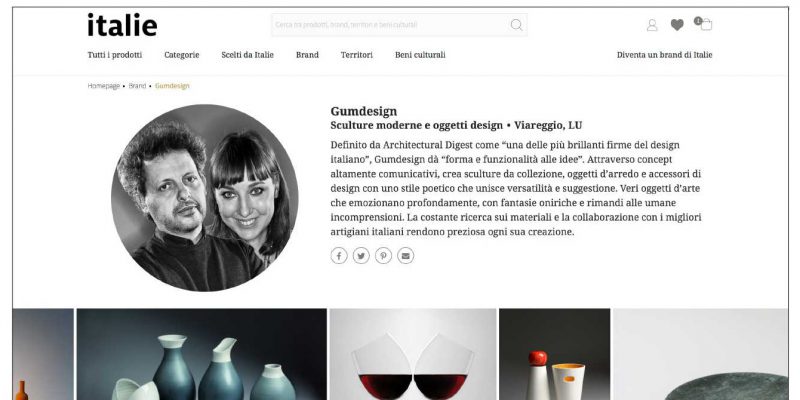Viewport: 800px width, 400px height.
Task: Go to Homepage breadcrumb link
Action: coord(104,86)
